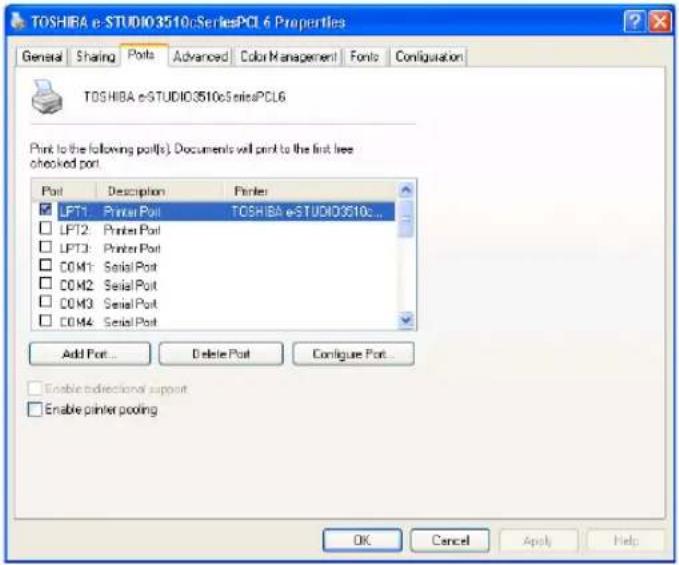Click port list scroll down arrow
This screenshot has width=679, height=565.
coord(406,320)
